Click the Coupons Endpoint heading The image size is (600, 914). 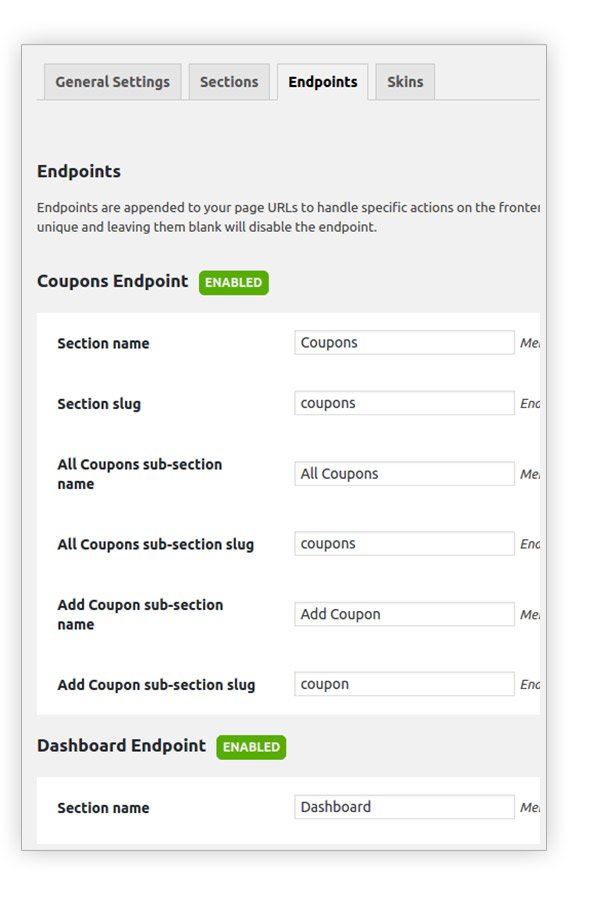coord(110,283)
